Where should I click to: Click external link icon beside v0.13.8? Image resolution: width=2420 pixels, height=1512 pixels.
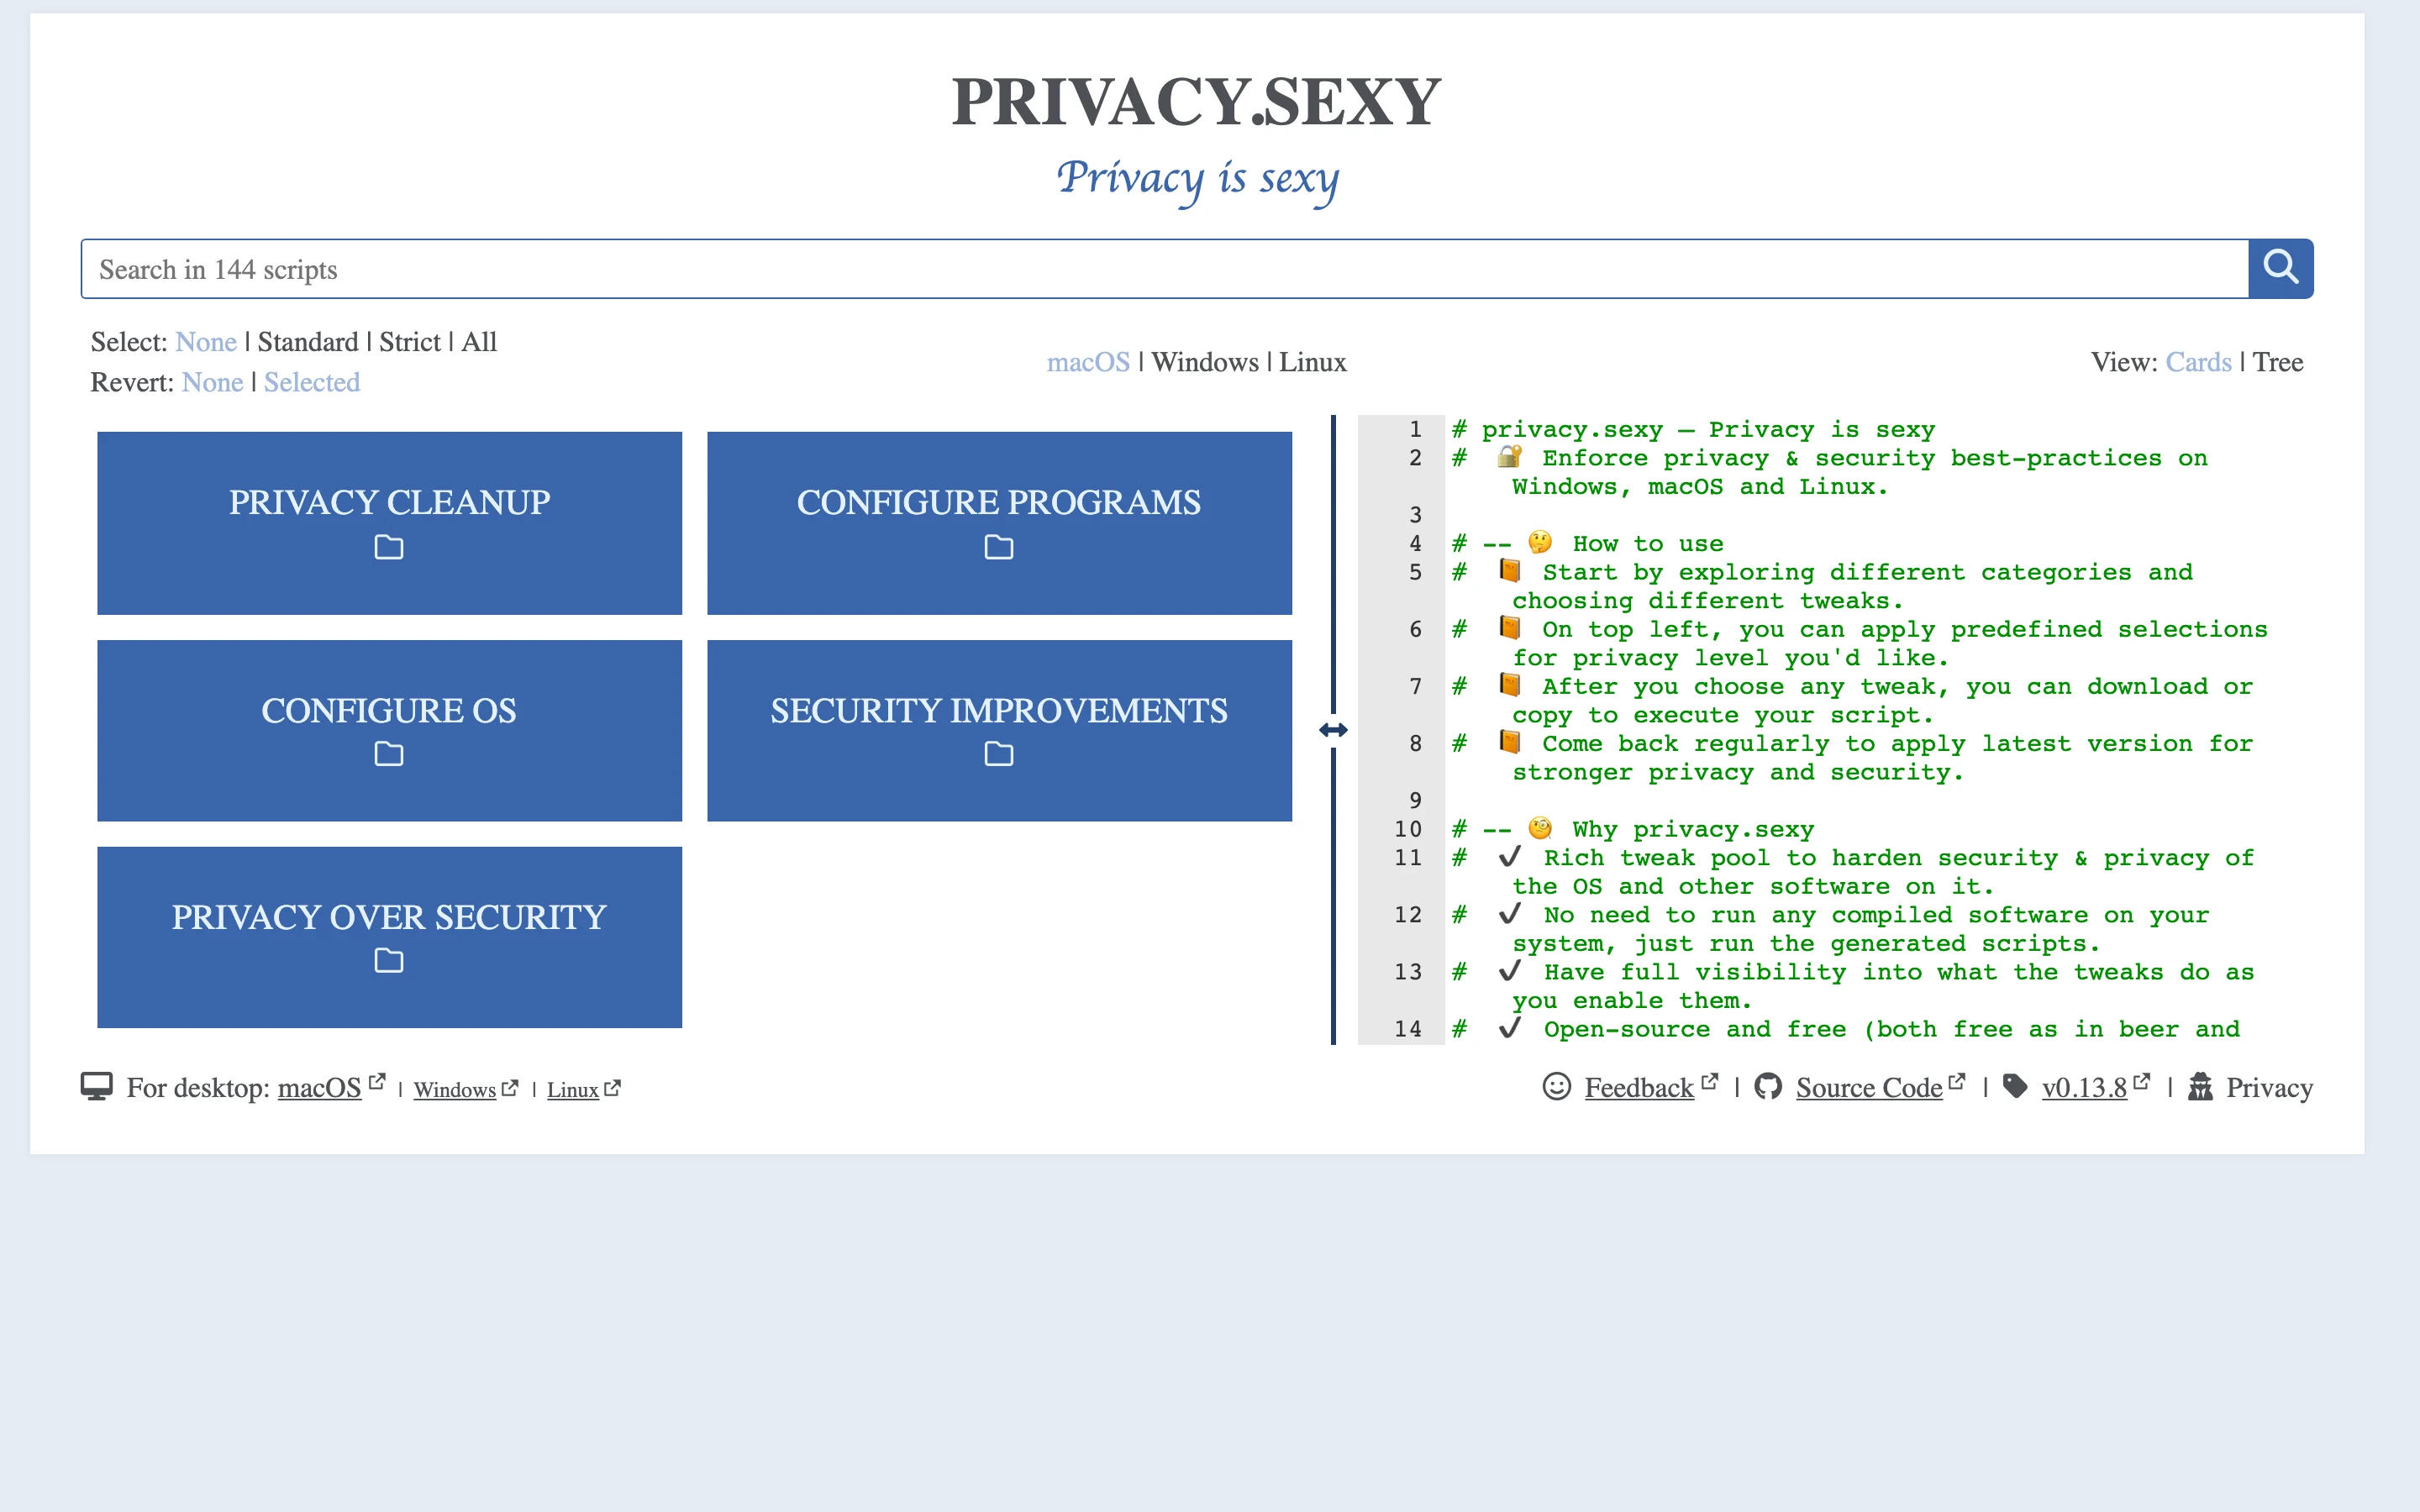(x=2141, y=1081)
